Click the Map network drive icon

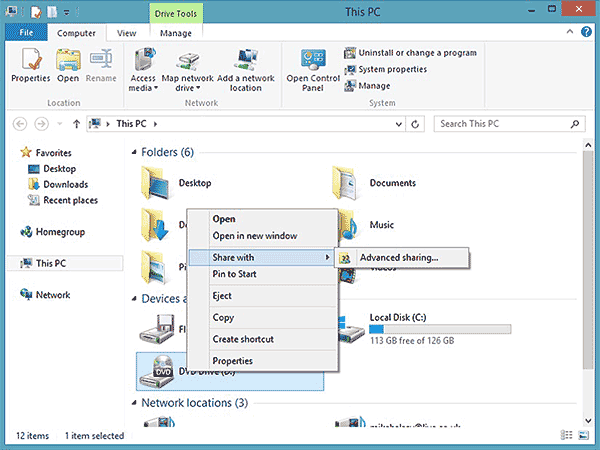tap(191, 70)
